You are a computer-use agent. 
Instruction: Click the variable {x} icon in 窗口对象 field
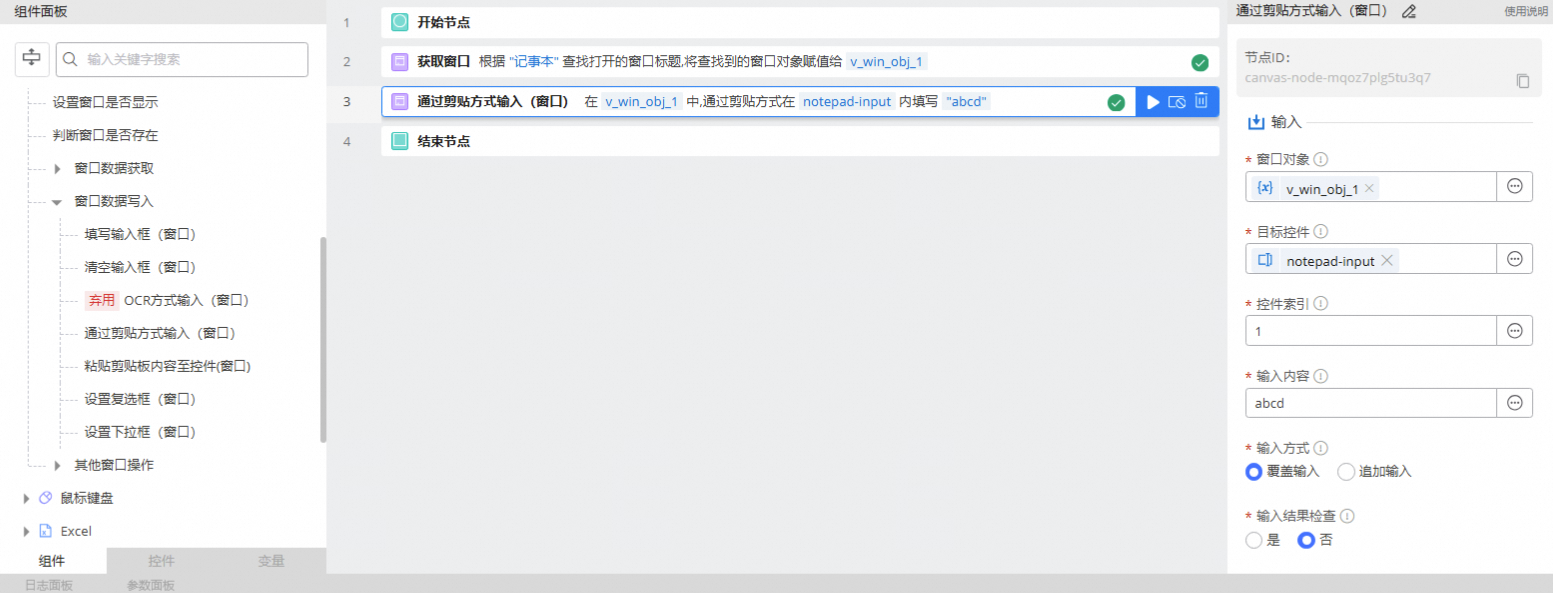(1265, 188)
